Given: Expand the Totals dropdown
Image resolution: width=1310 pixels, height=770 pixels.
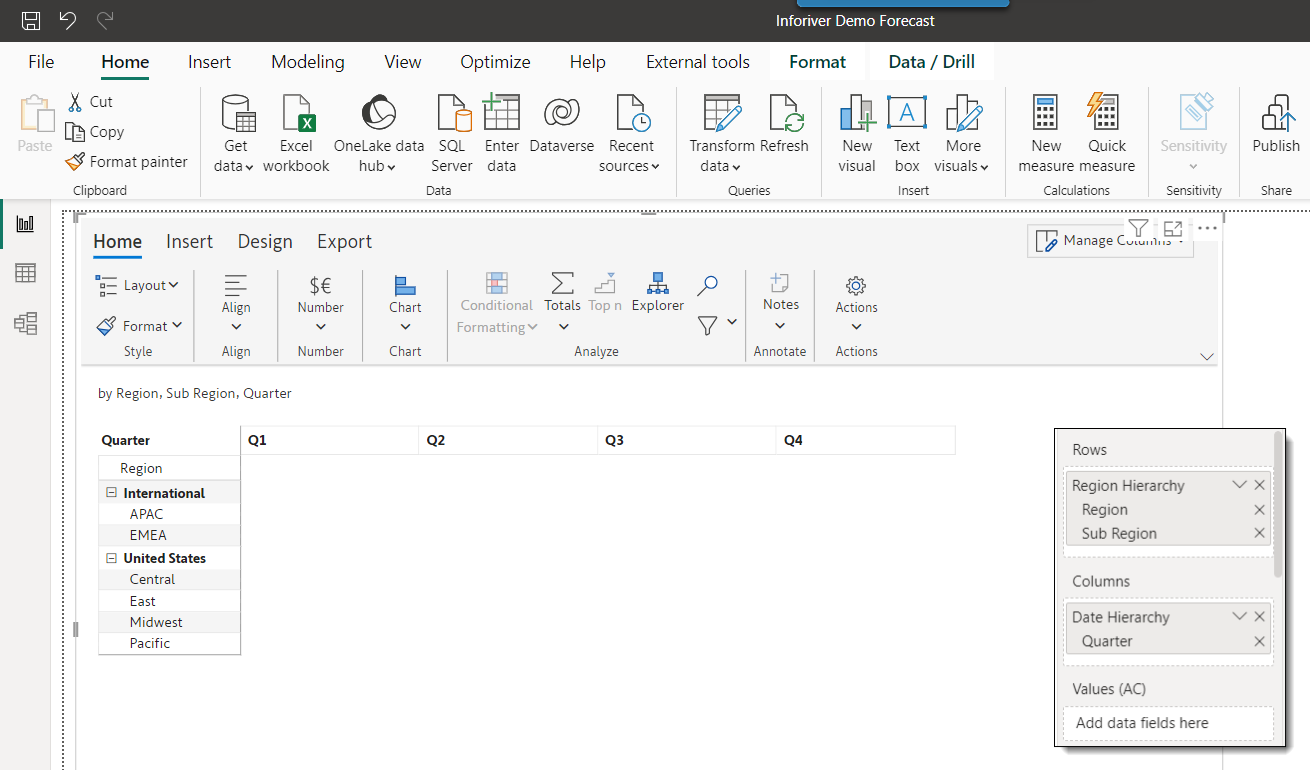Looking at the screenshot, I should click(x=563, y=327).
